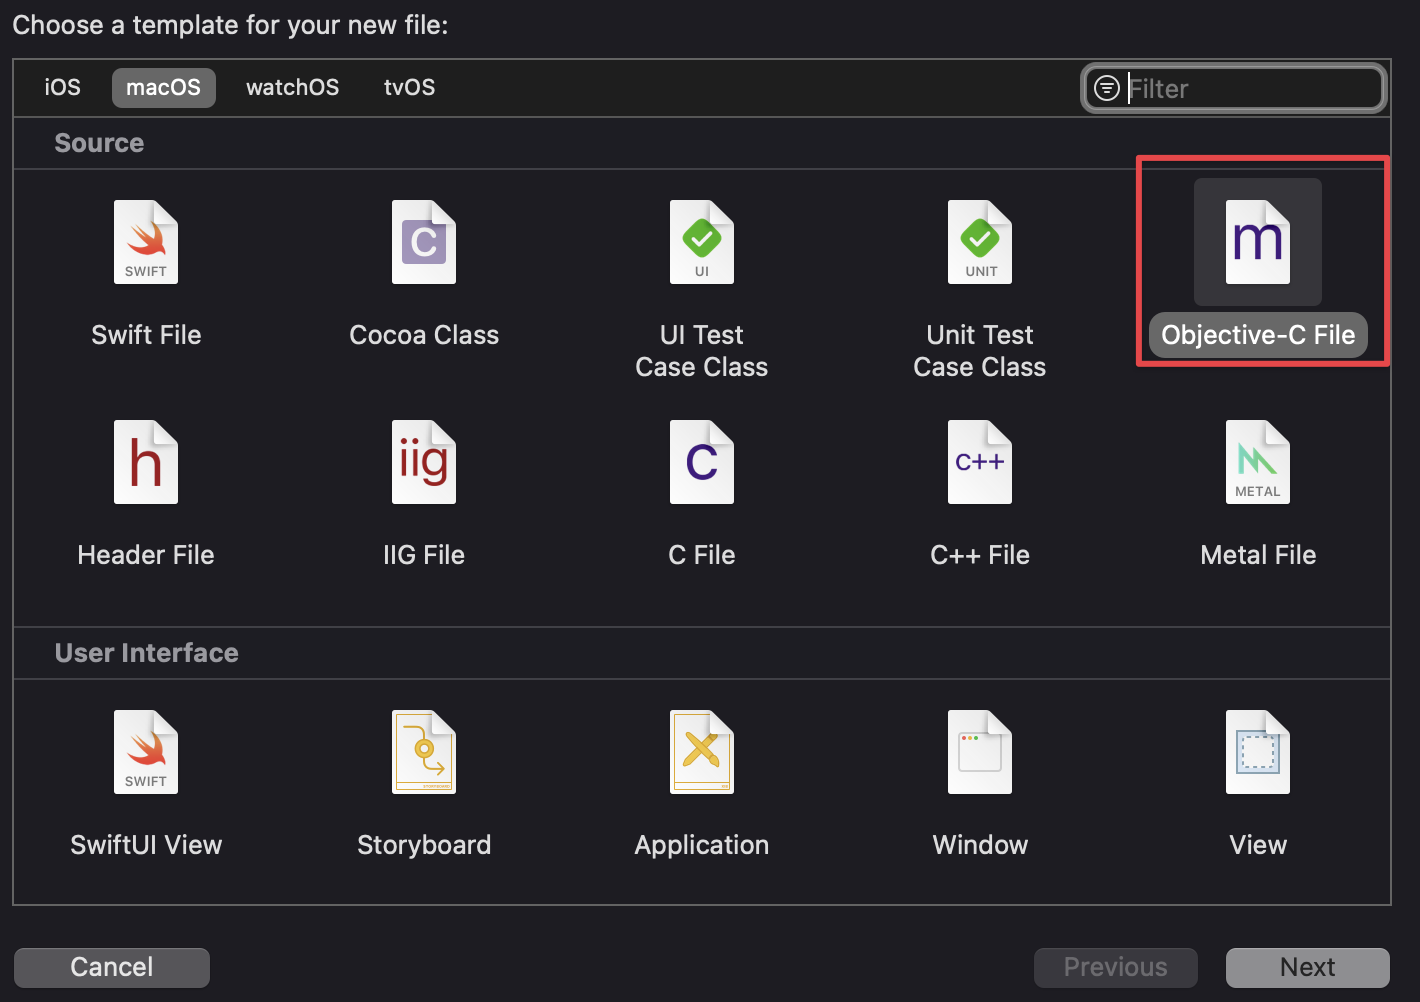Click the "Swift File" label
The width and height of the screenshot is (1420, 1002).
coord(146,335)
